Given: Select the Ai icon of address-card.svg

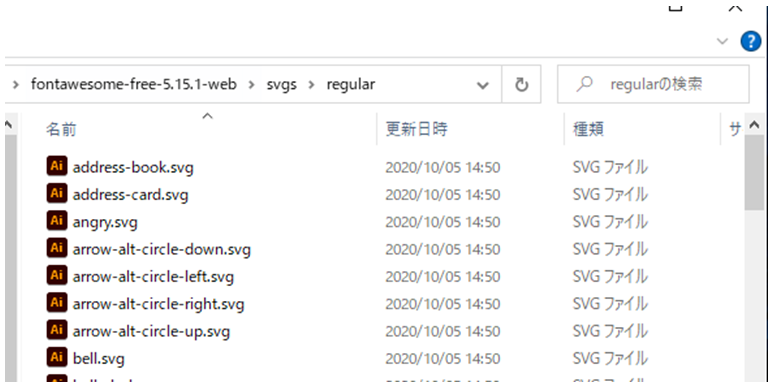Looking at the screenshot, I should tap(57, 193).
